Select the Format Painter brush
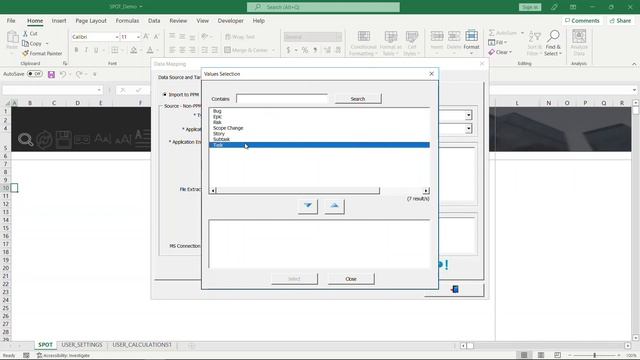This screenshot has height=360, width=640. [25, 53]
